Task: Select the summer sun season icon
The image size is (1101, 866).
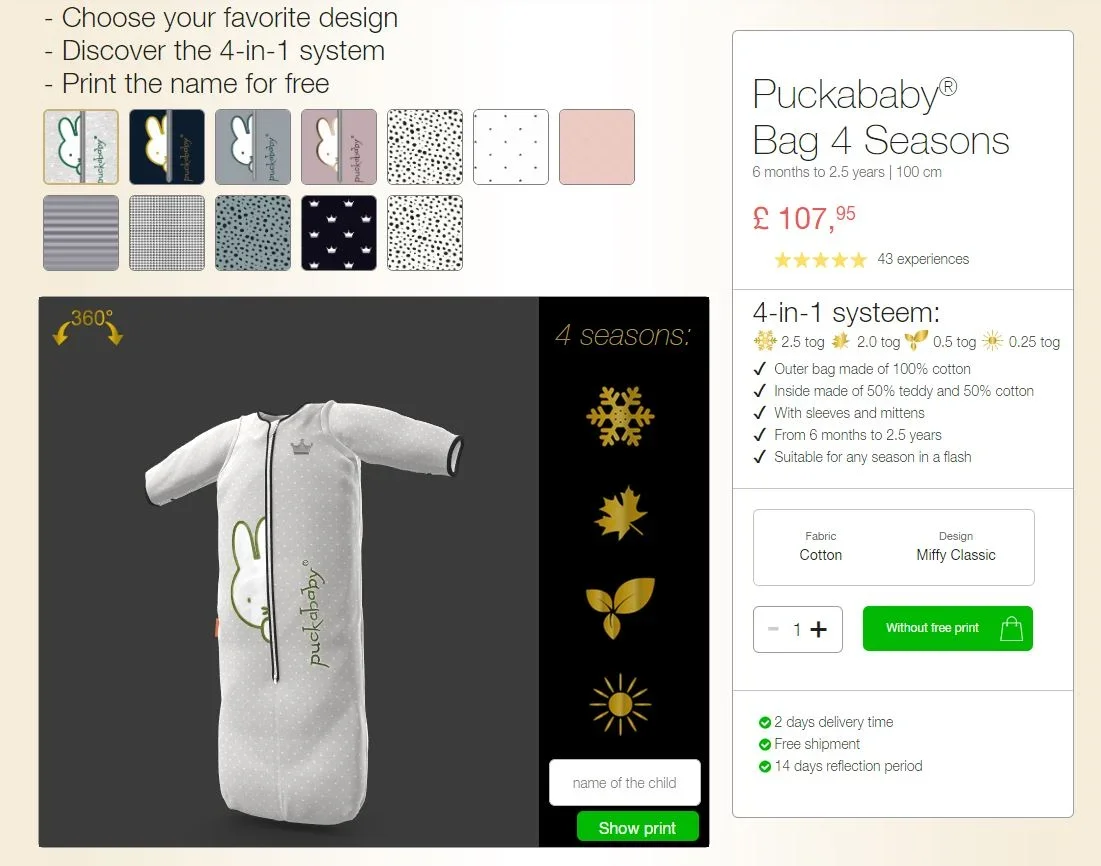Action: [x=620, y=704]
